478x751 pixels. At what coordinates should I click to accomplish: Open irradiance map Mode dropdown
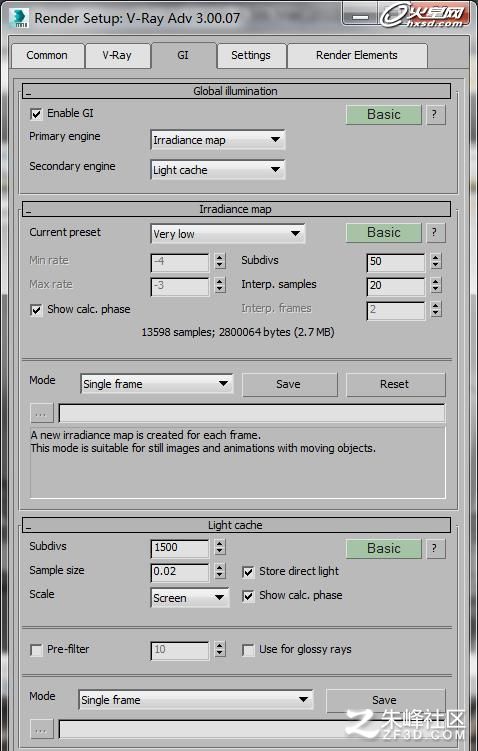[157, 384]
